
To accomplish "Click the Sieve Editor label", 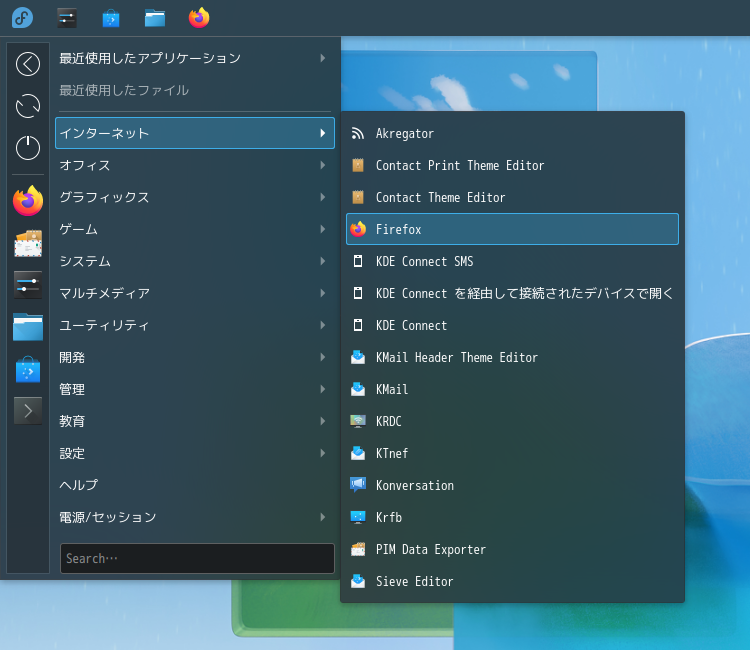I will (414, 582).
